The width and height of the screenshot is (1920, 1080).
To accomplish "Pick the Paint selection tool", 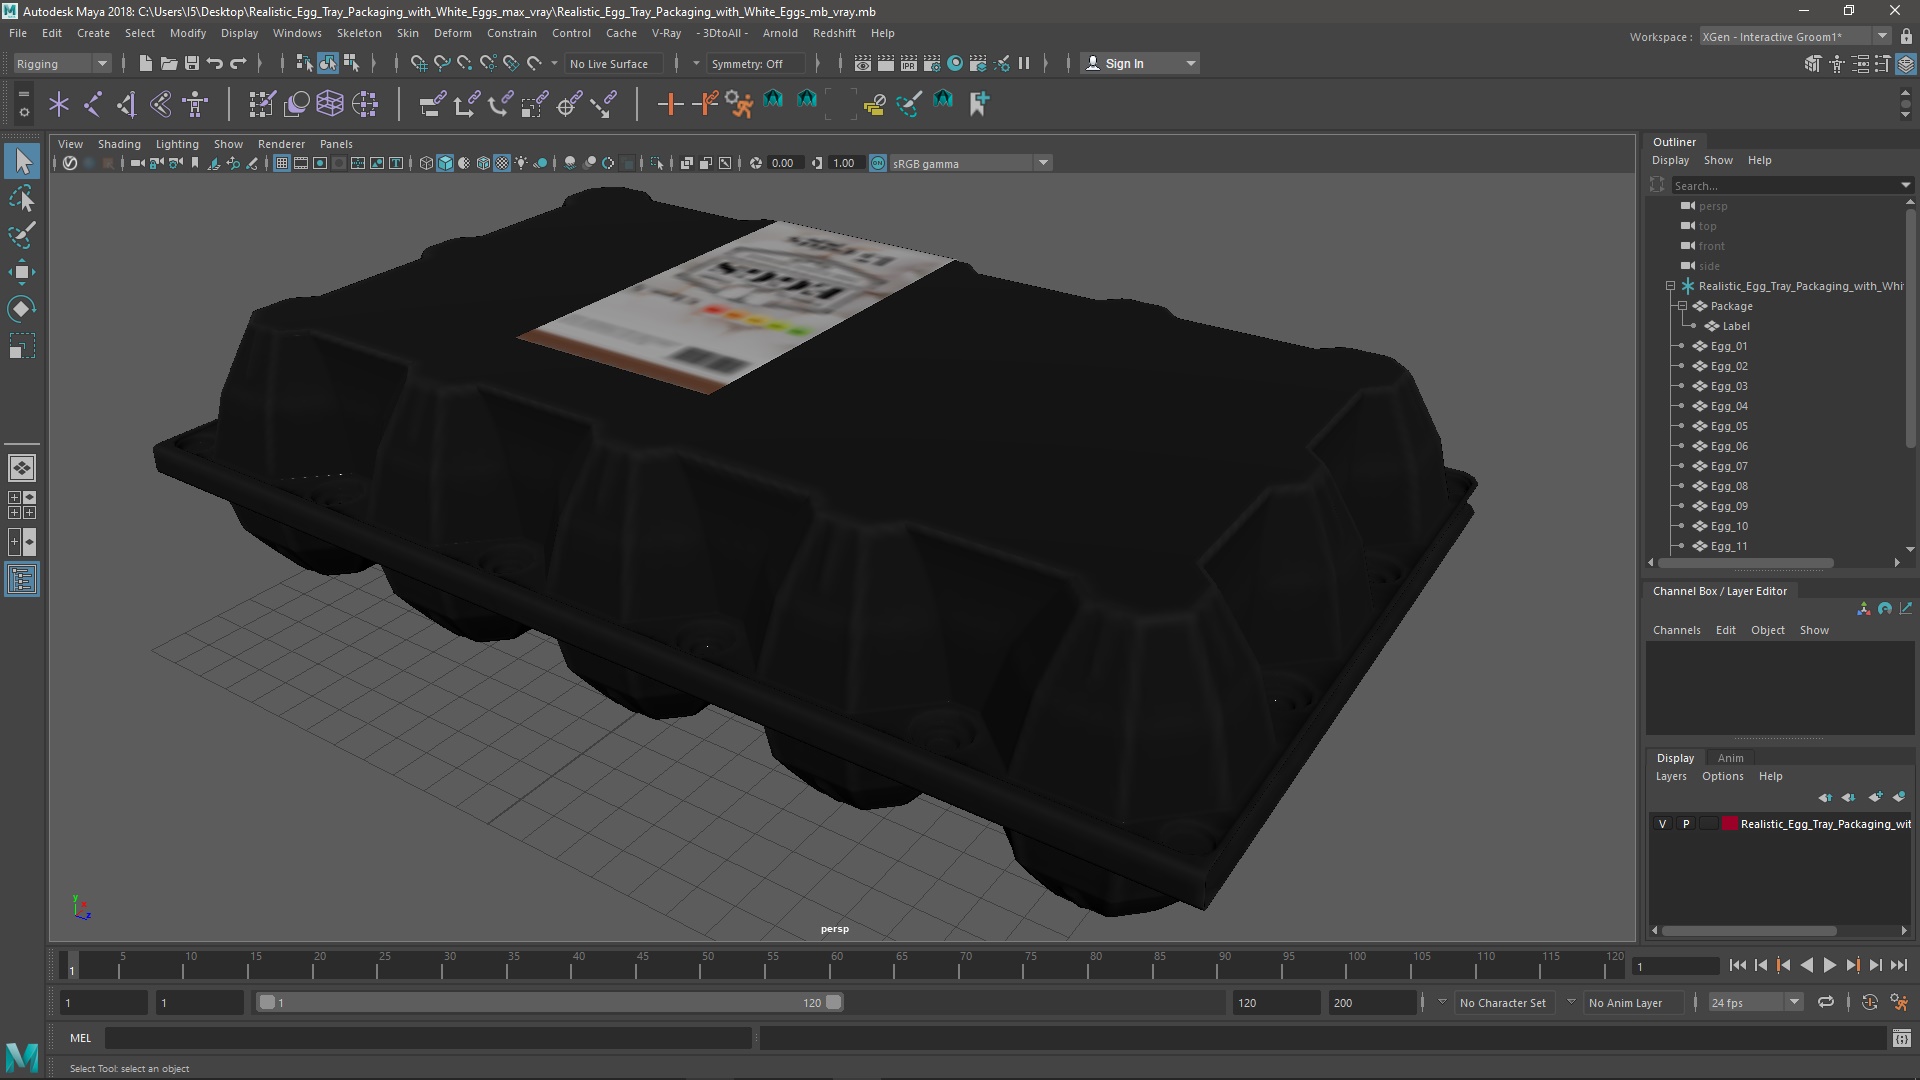I will click(x=22, y=236).
